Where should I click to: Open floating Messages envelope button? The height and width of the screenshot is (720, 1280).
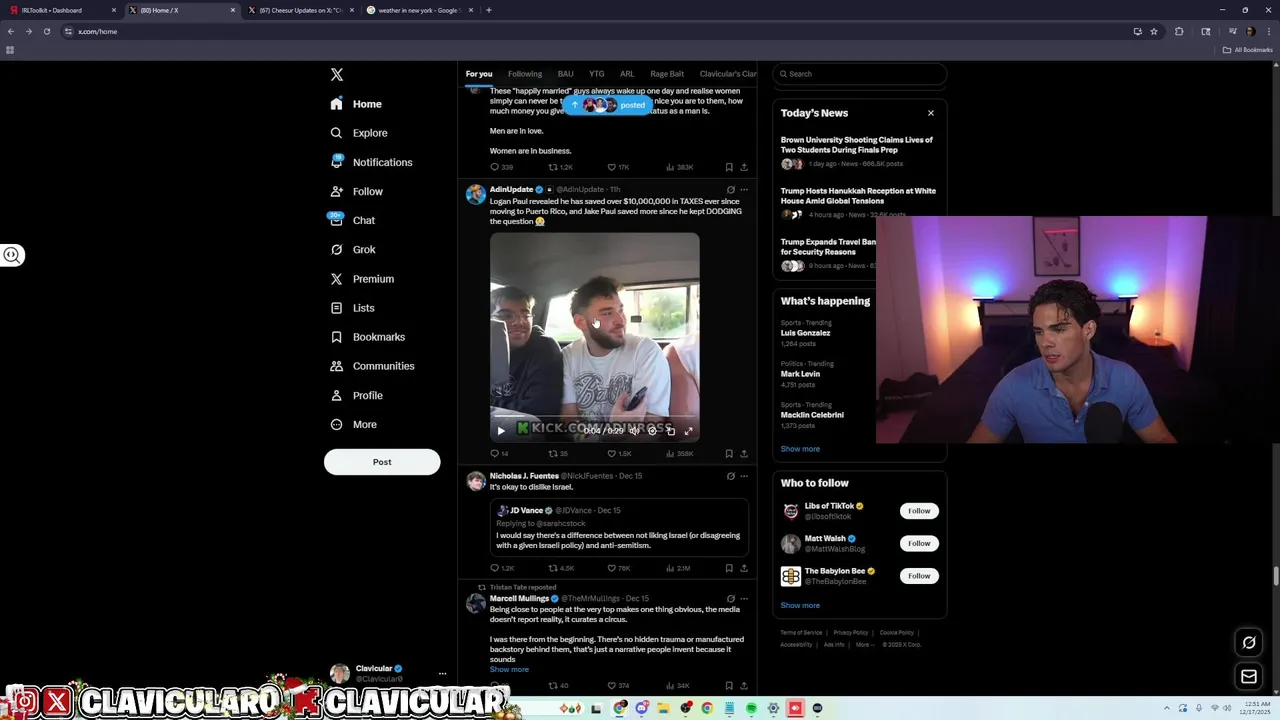[1249, 677]
